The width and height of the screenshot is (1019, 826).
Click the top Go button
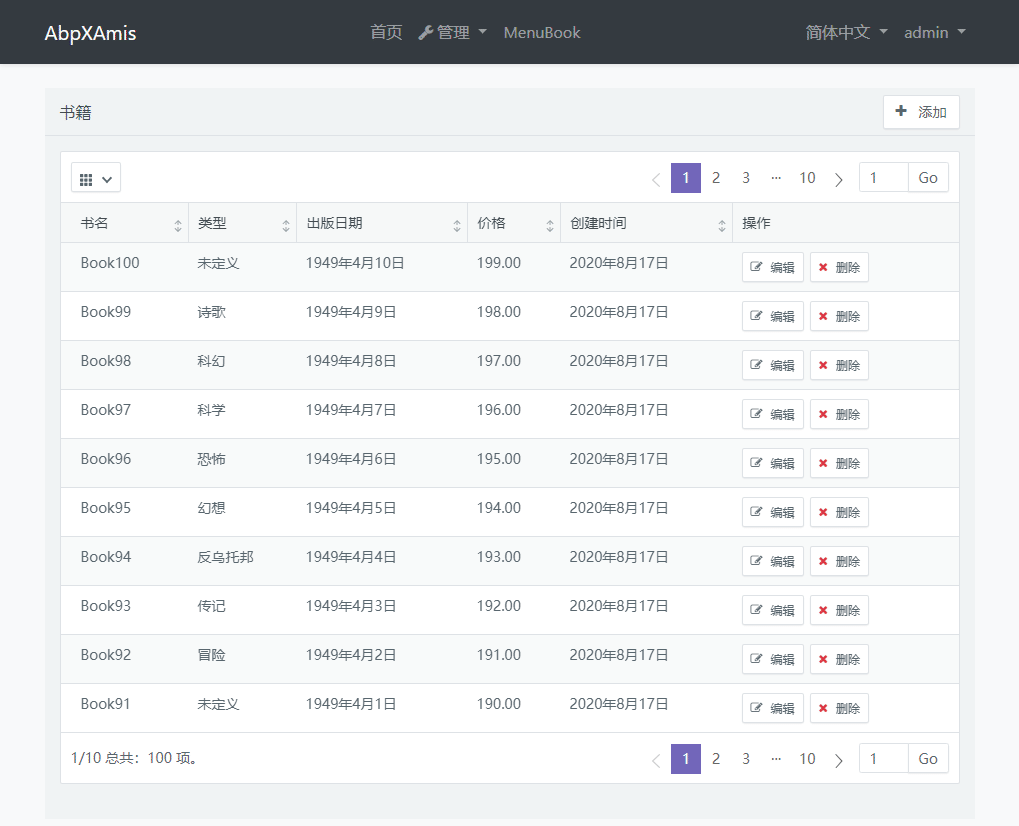928,177
